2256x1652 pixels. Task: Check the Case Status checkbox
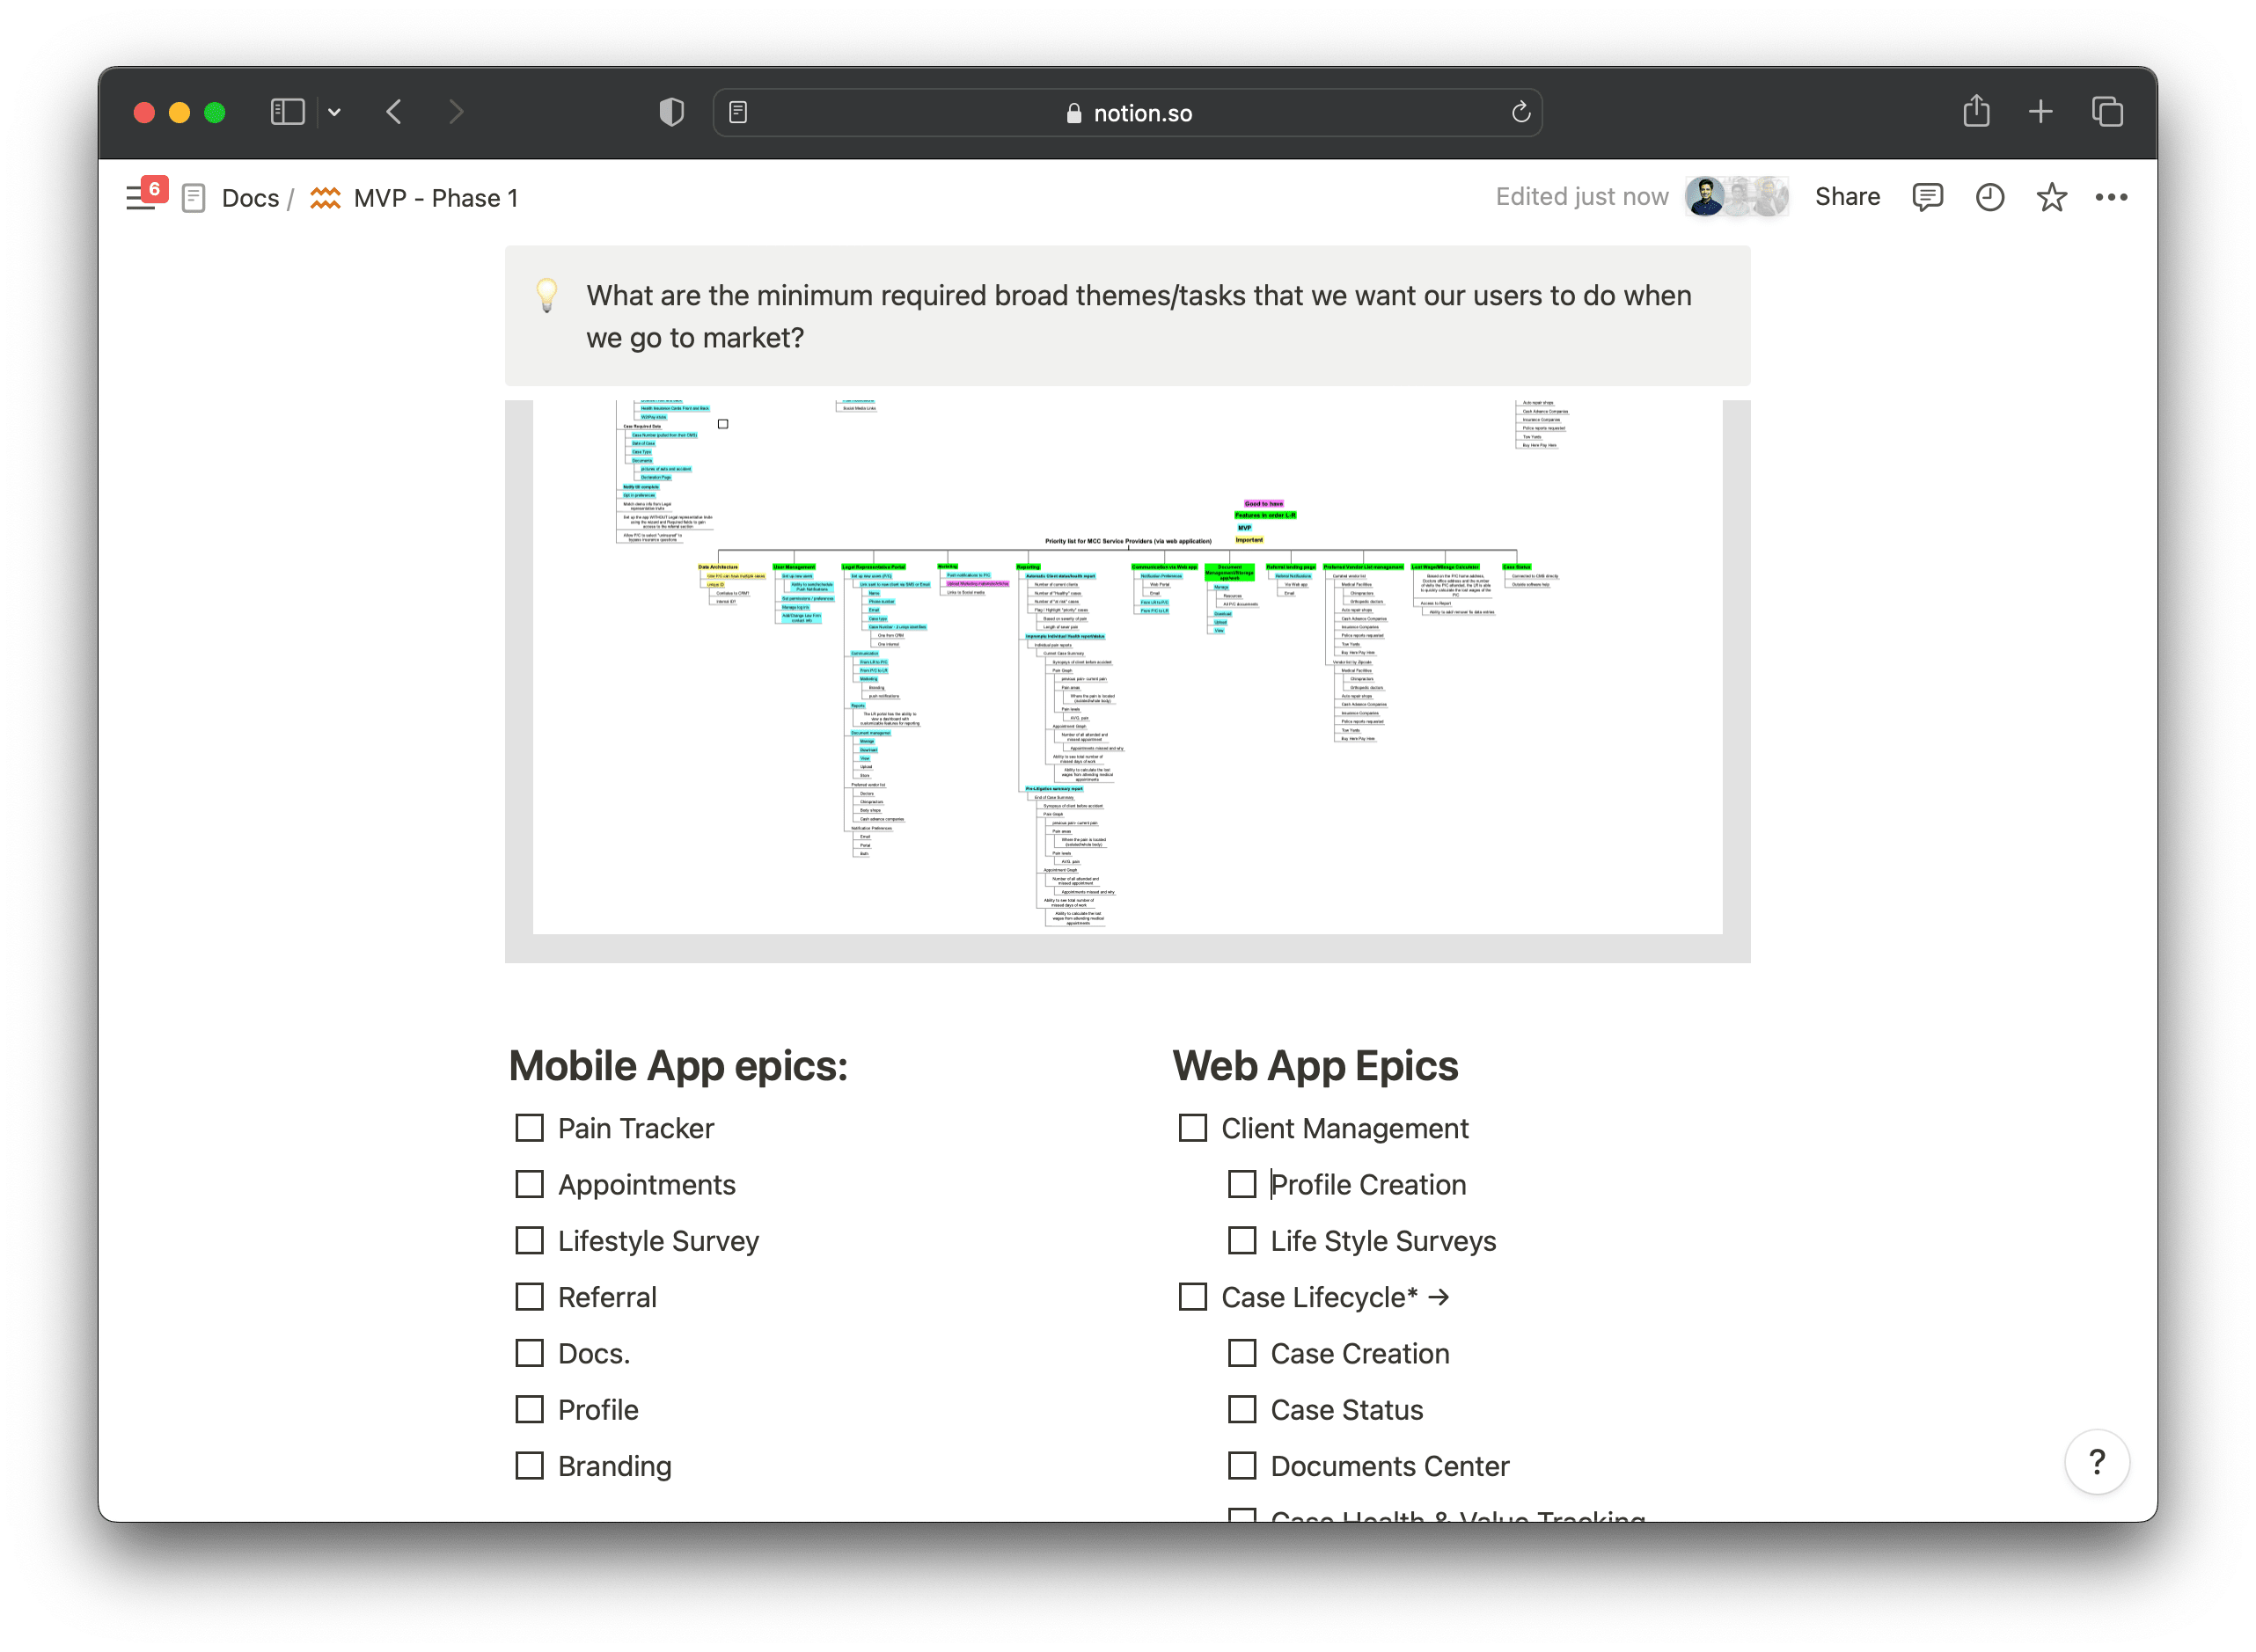[x=1242, y=1409]
